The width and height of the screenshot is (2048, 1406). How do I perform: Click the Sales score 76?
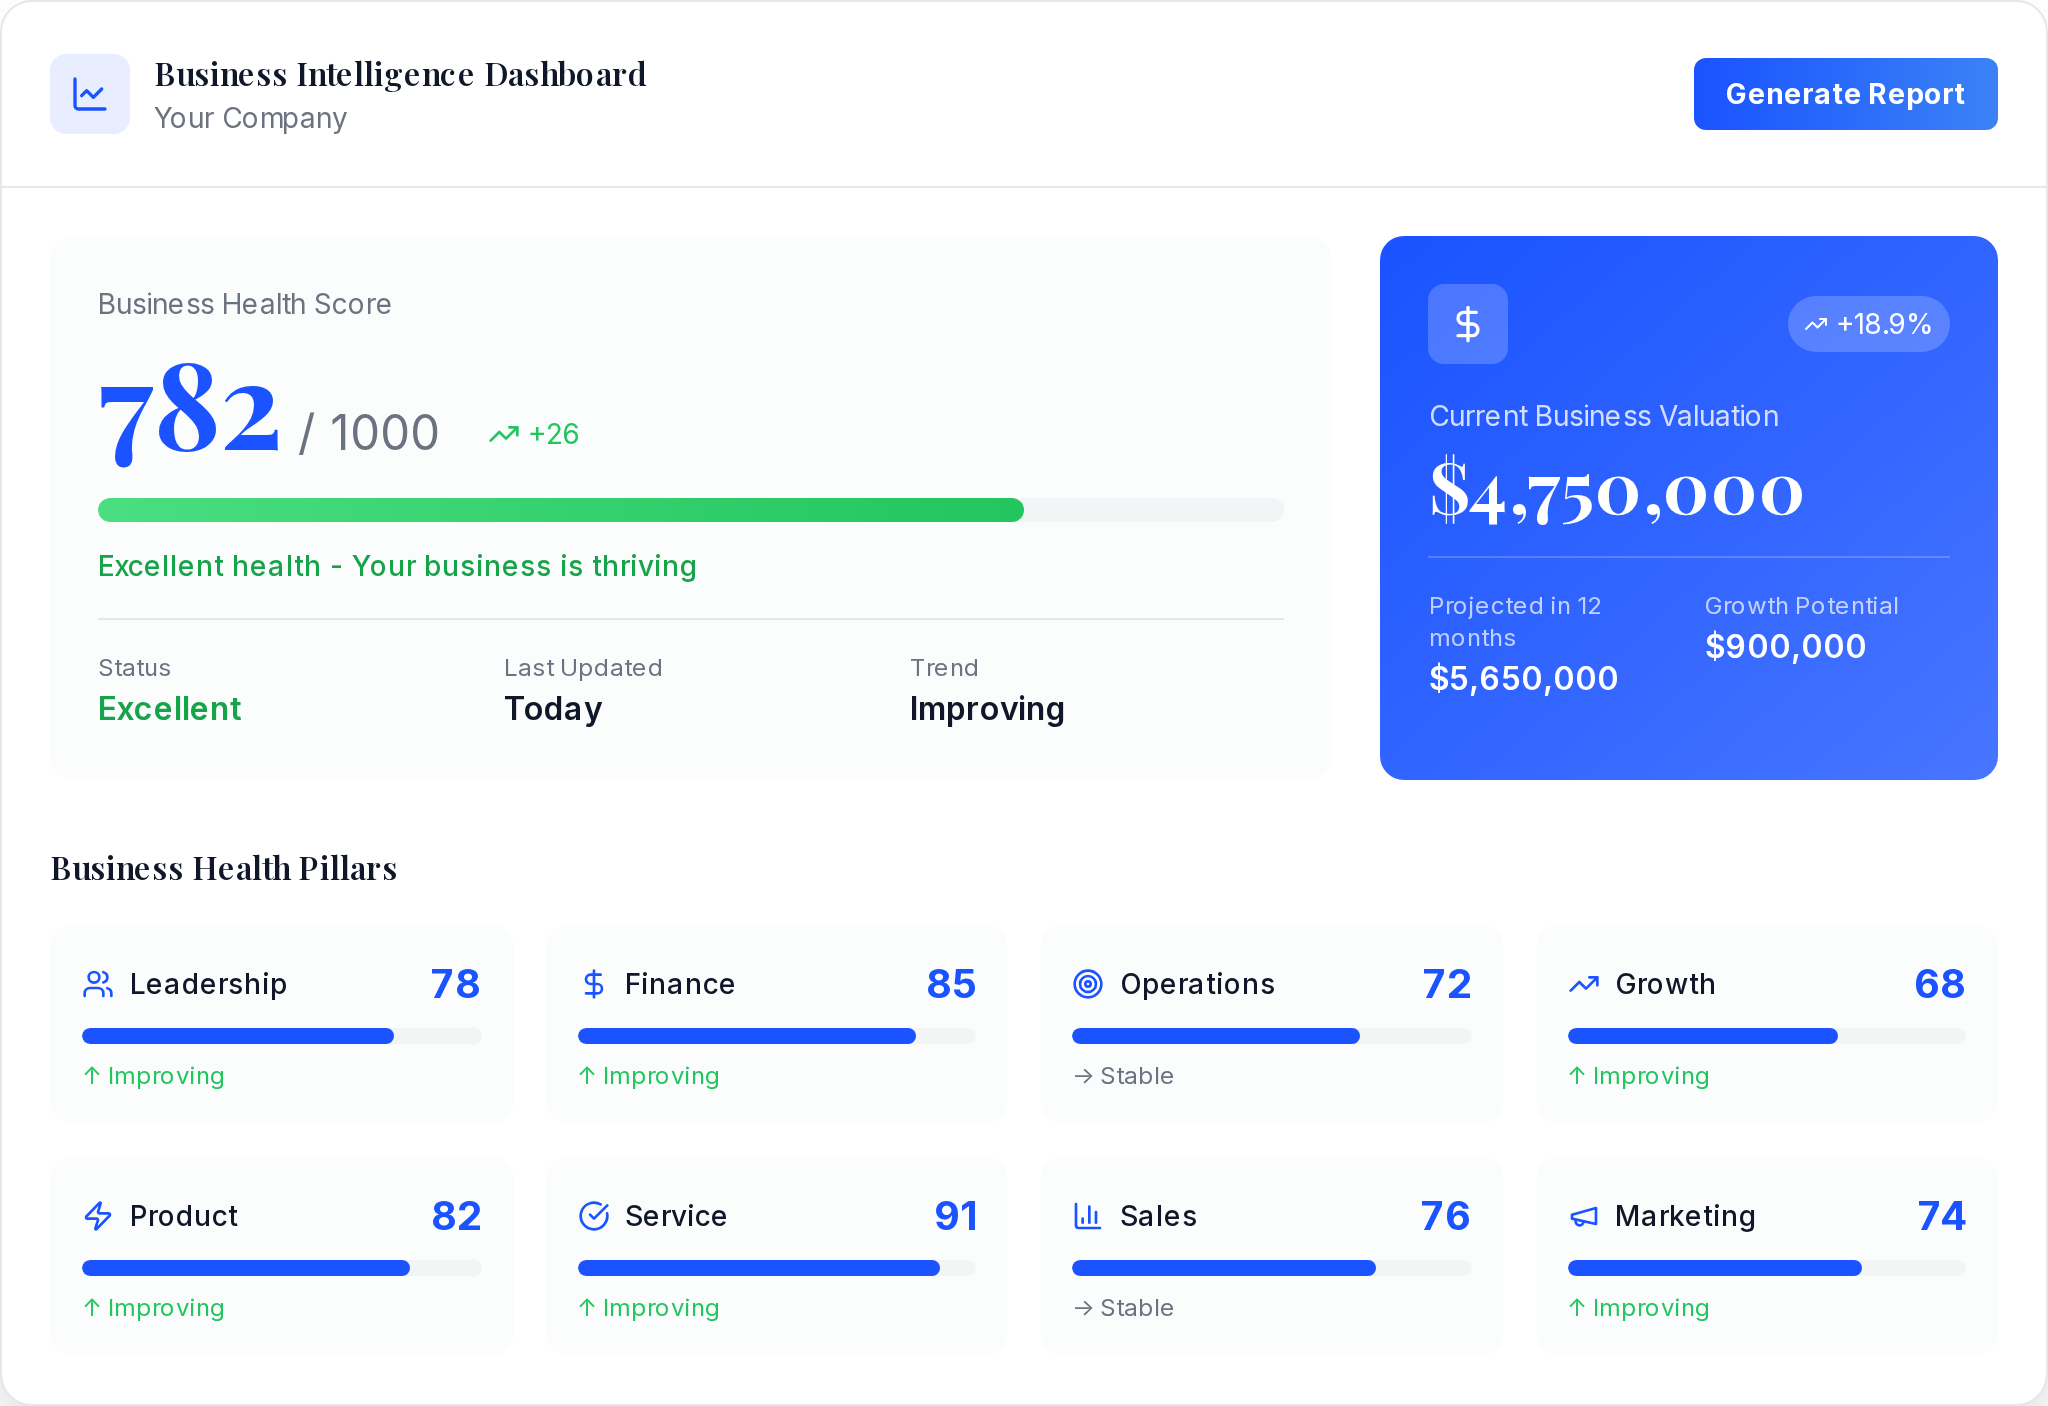(1446, 1216)
